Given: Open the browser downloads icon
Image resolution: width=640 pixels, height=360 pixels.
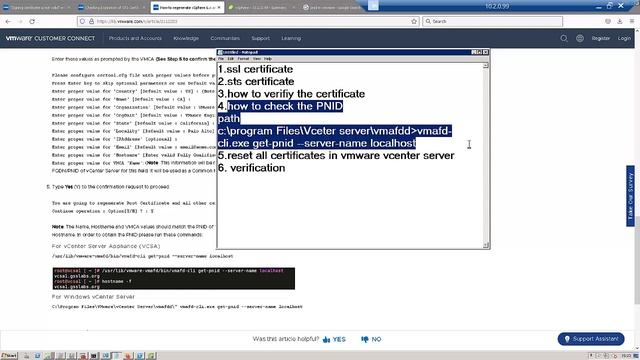Looking at the screenshot, I should [620, 21].
